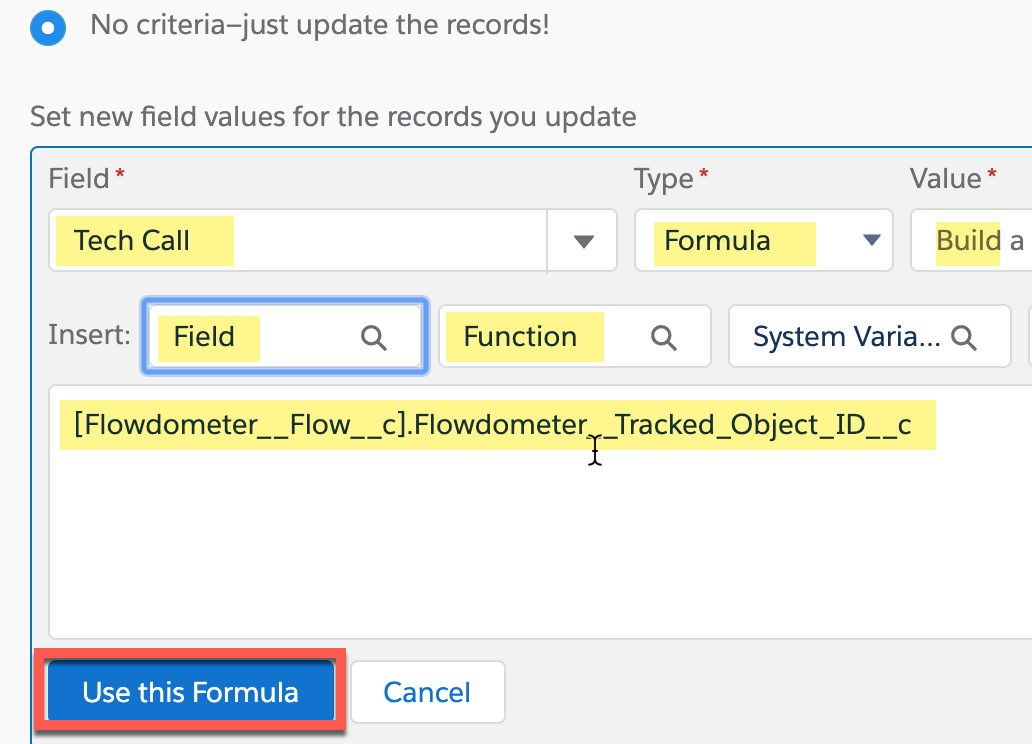This screenshot has width=1032, height=744.
Task: Click the System Variable magnifier icon
Action: [964, 338]
